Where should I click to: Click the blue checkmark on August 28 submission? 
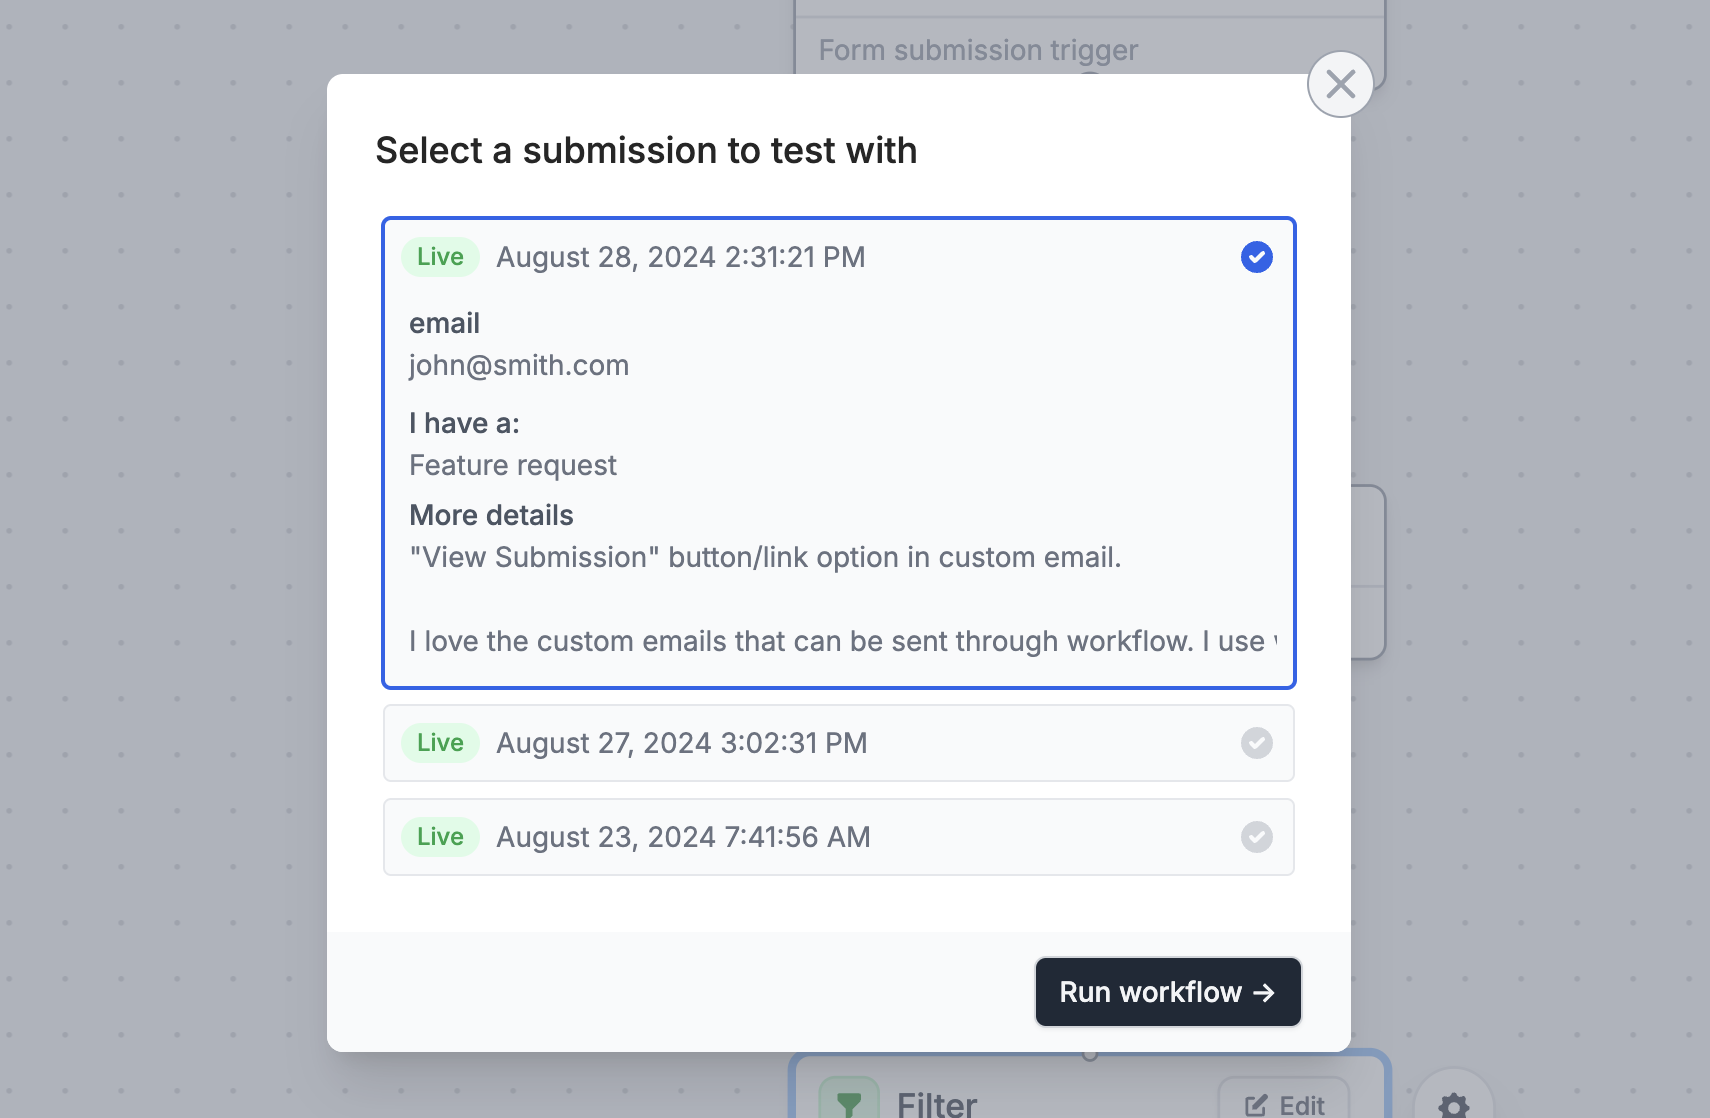pyautogui.click(x=1256, y=257)
